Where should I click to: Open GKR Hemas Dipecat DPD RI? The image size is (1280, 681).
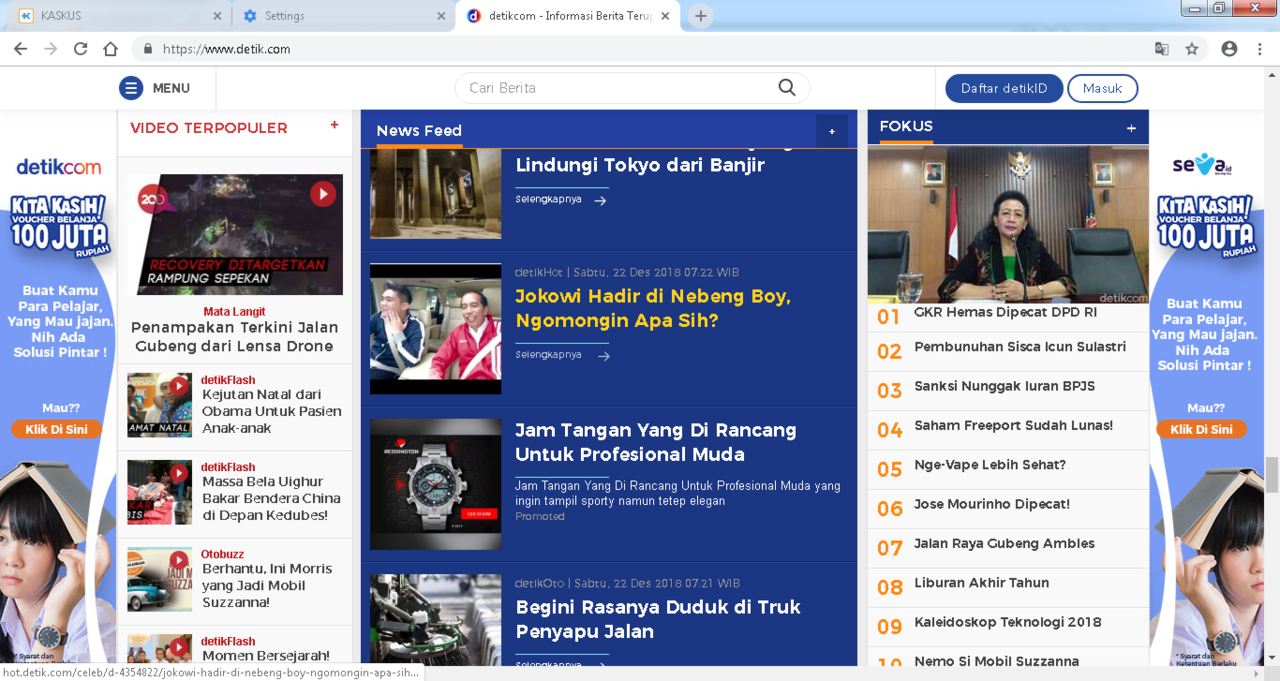(x=1005, y=312)
